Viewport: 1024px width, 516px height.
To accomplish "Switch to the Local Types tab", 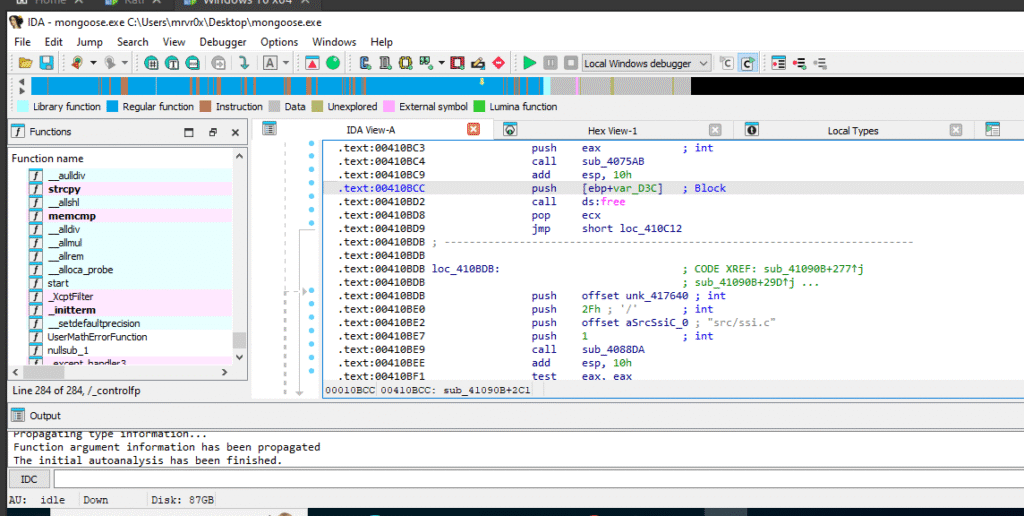I will [x=853, y=131].
